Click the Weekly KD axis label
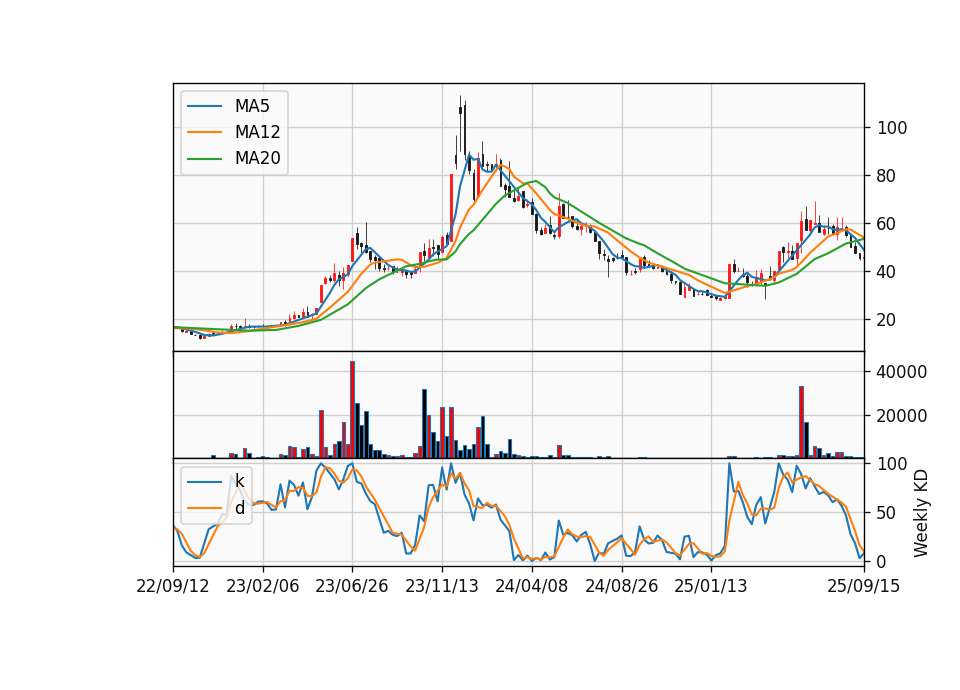The height and width of the screenshot is (690, 960). pos(921,513)
